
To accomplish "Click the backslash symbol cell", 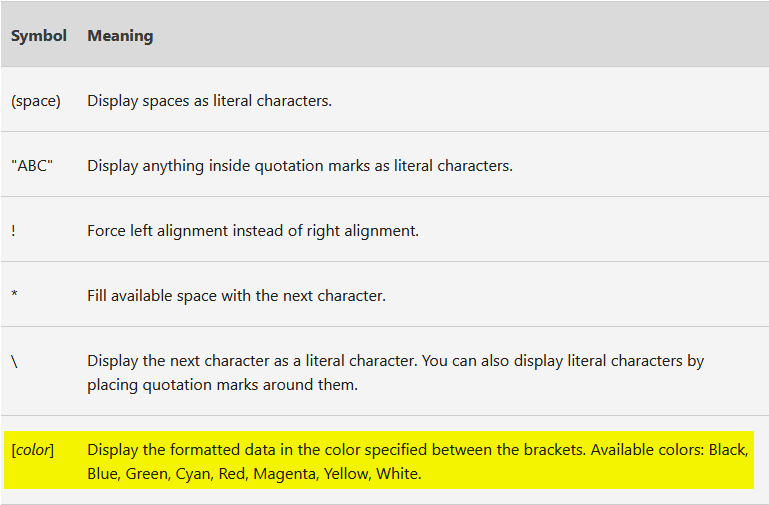I will [x=14, y=362].
